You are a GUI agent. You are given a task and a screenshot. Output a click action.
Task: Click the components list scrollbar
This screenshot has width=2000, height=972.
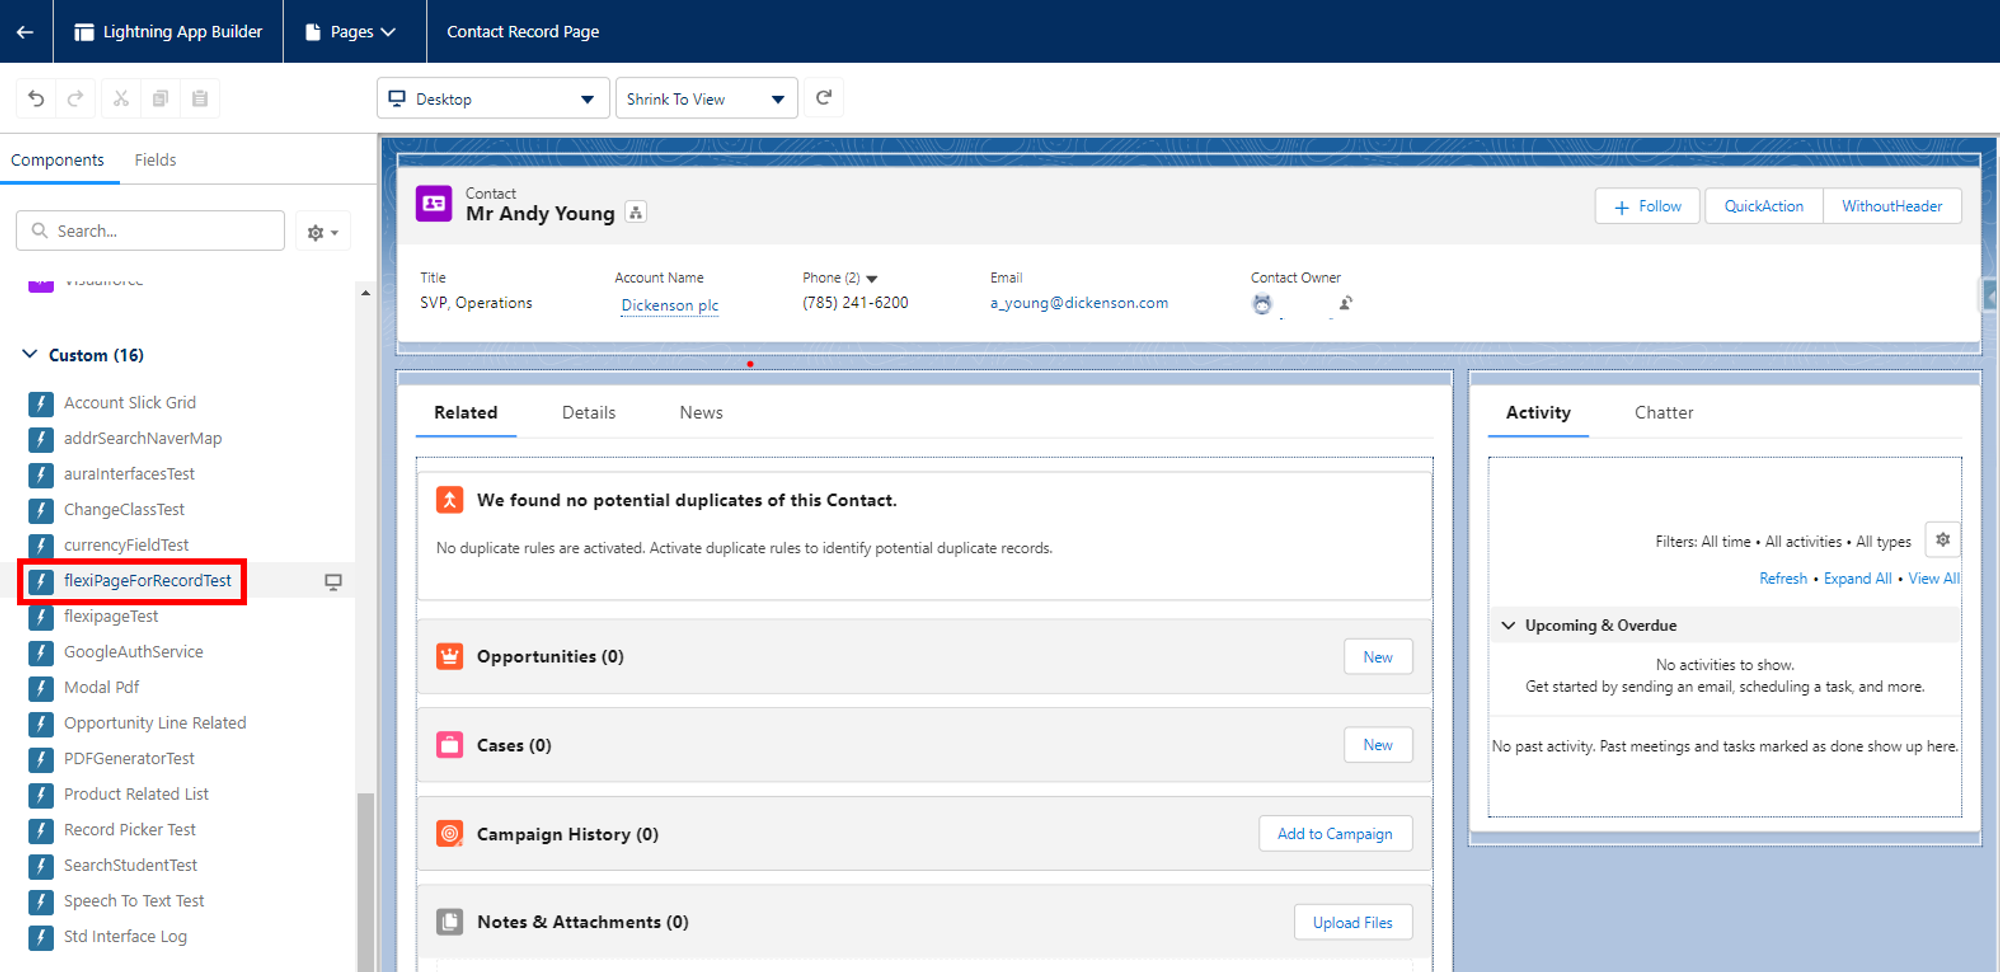click(x=366, y=880)
